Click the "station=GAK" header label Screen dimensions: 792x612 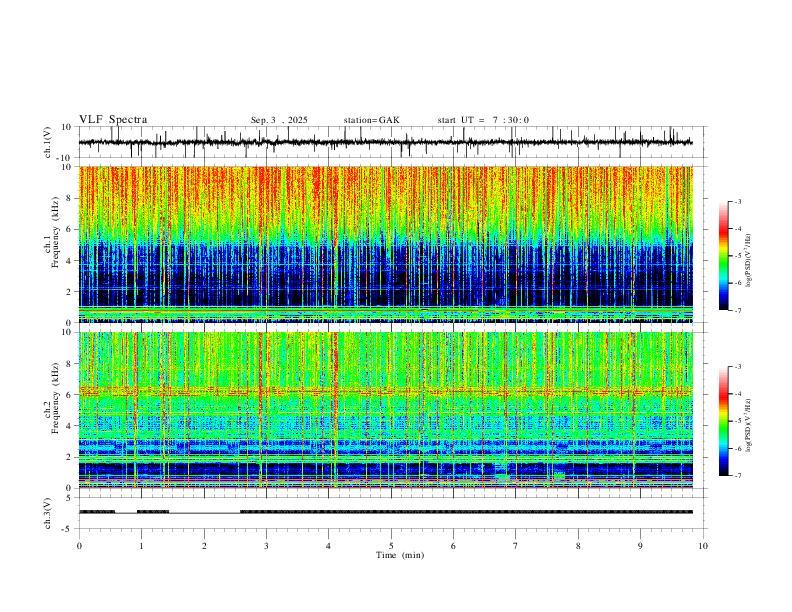click(x=371, y=120)
